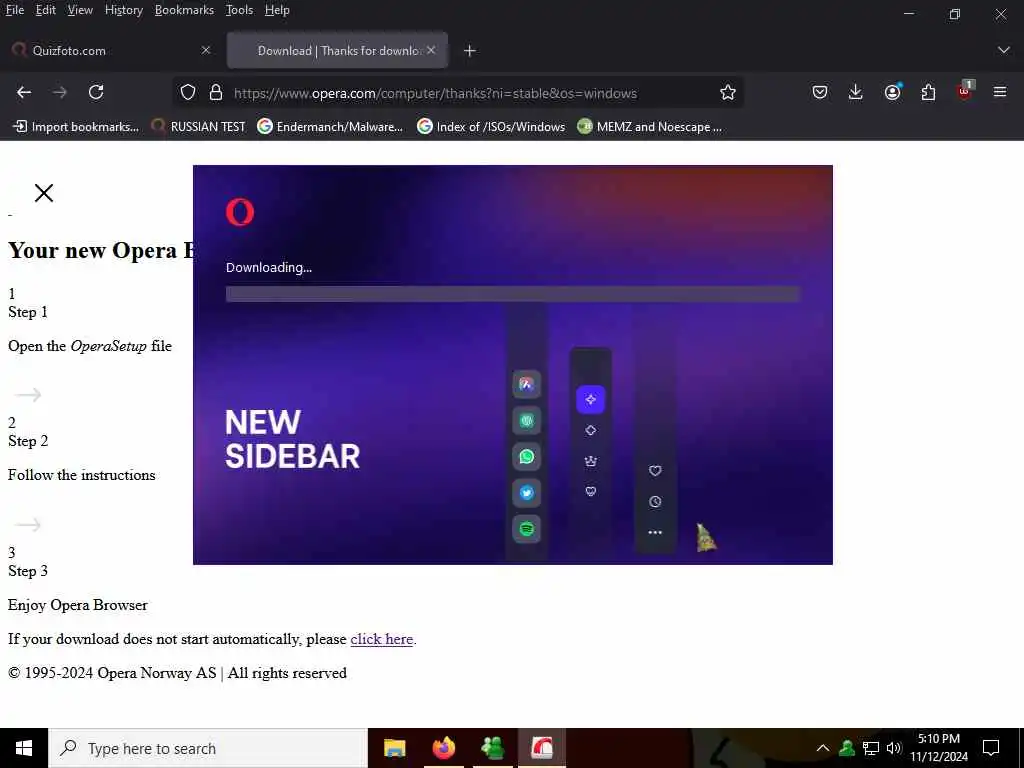Open the Pocket save icon
1024x768 pixels.
[820, 93]
